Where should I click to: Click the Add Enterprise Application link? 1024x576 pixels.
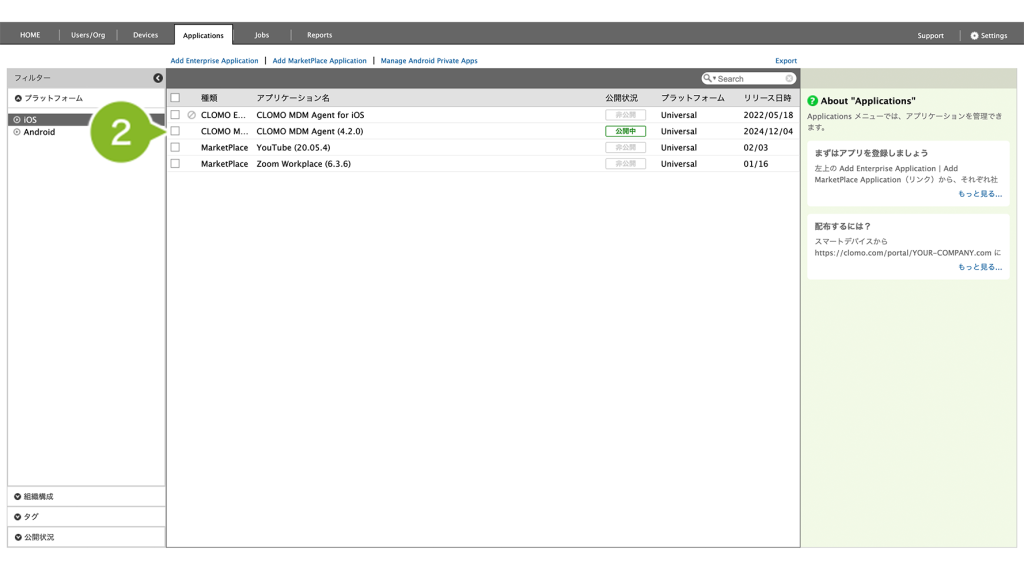click(x=214, y=61)
